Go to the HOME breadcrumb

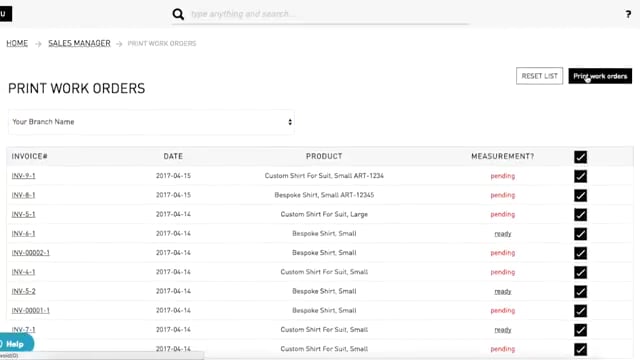coord(17,43)
